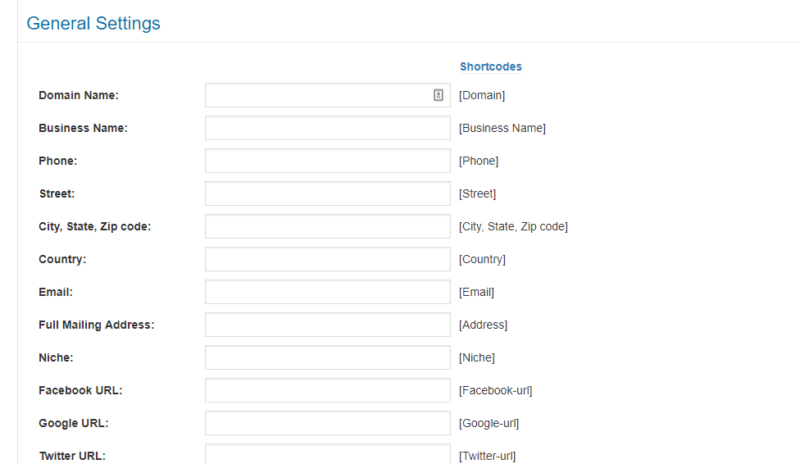Viewport: 800px width, 464px height.
Task: Click into the Street text field
Action: [x=328, y=193]
